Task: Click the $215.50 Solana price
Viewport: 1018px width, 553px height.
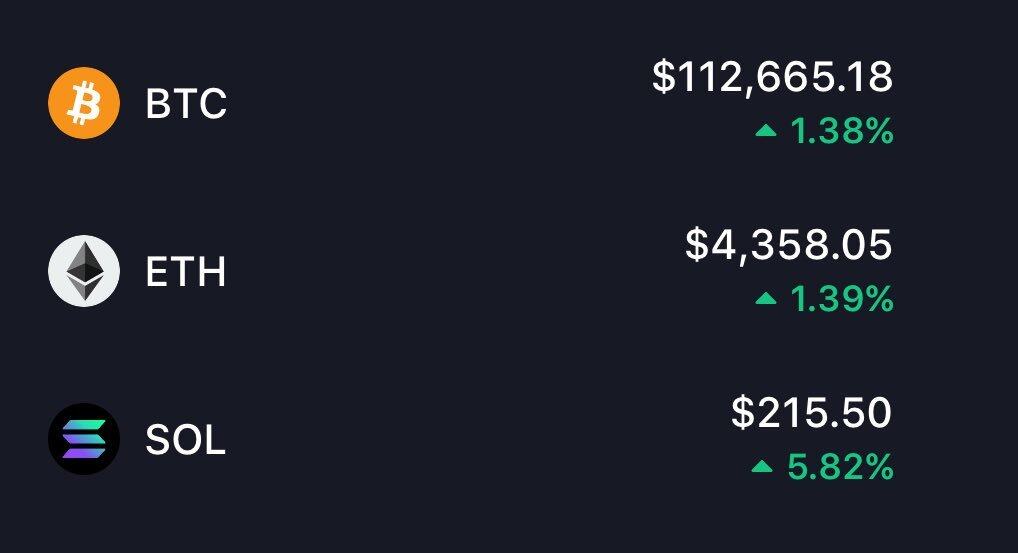Action: coord(812,412)
